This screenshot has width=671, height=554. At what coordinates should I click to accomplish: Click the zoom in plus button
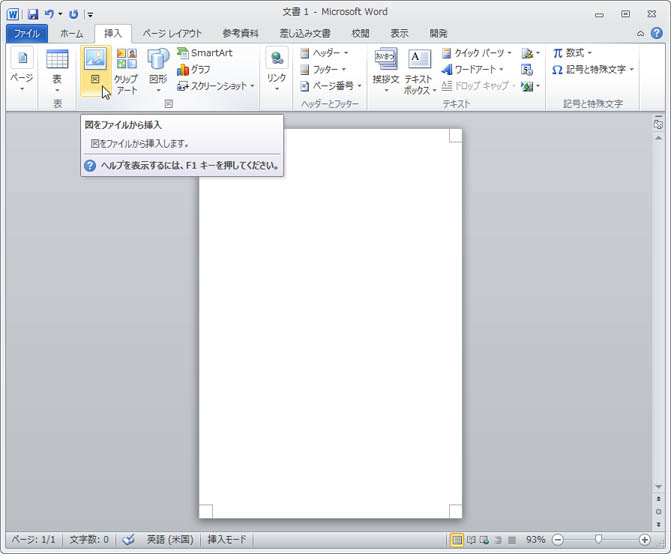click(x=644, y=540)
